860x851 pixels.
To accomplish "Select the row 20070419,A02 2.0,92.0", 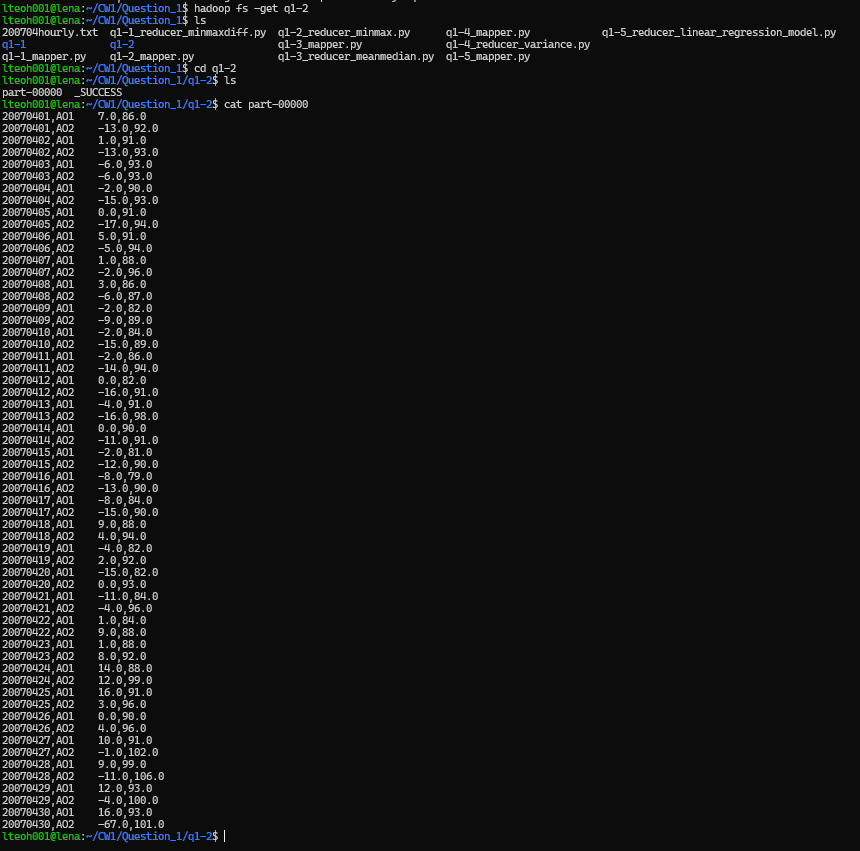I will pyautogui.click(x=74, y=560).
